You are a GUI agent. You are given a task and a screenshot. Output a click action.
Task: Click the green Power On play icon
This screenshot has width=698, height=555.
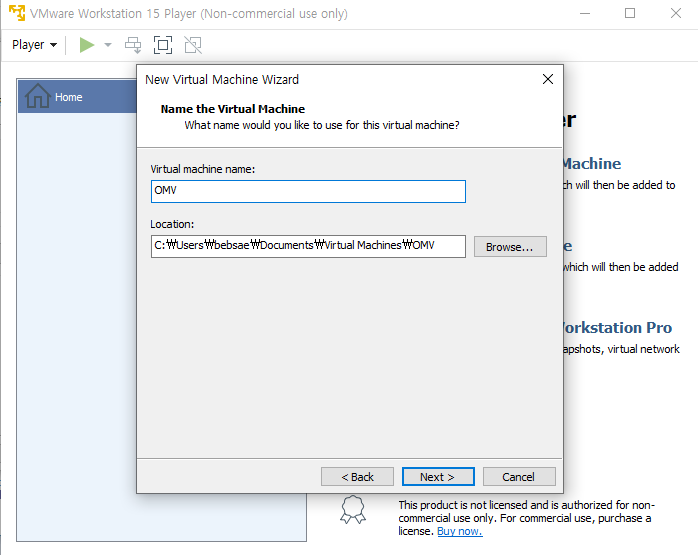pos(87,45)
